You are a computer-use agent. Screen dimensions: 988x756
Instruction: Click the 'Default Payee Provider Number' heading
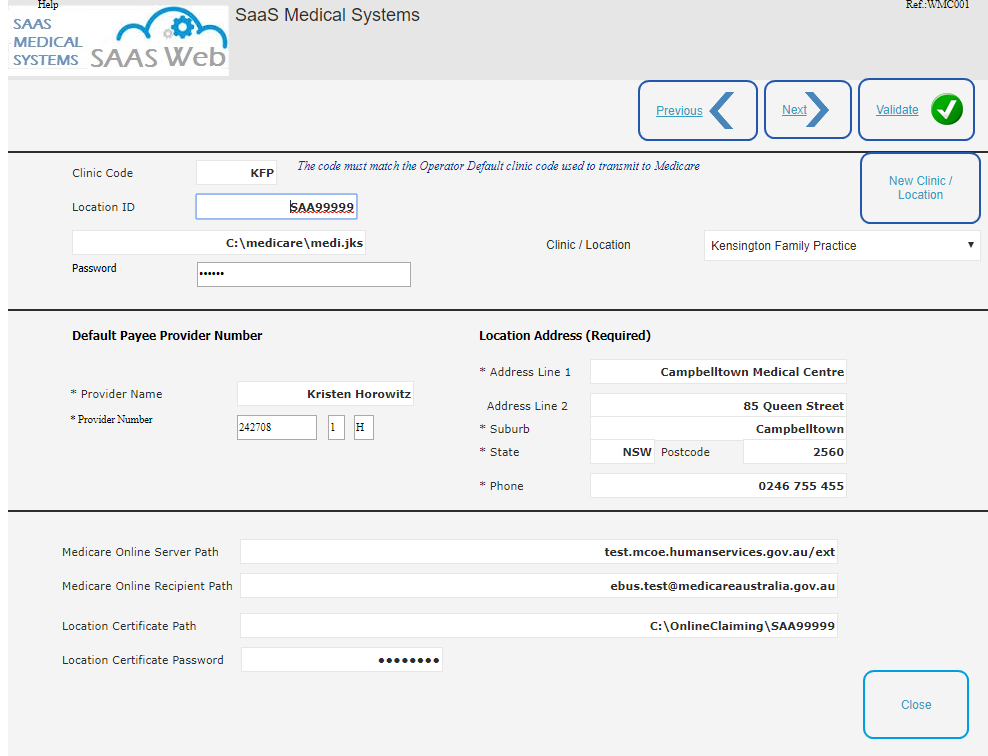pyautogui.click(x=167, y=336)
